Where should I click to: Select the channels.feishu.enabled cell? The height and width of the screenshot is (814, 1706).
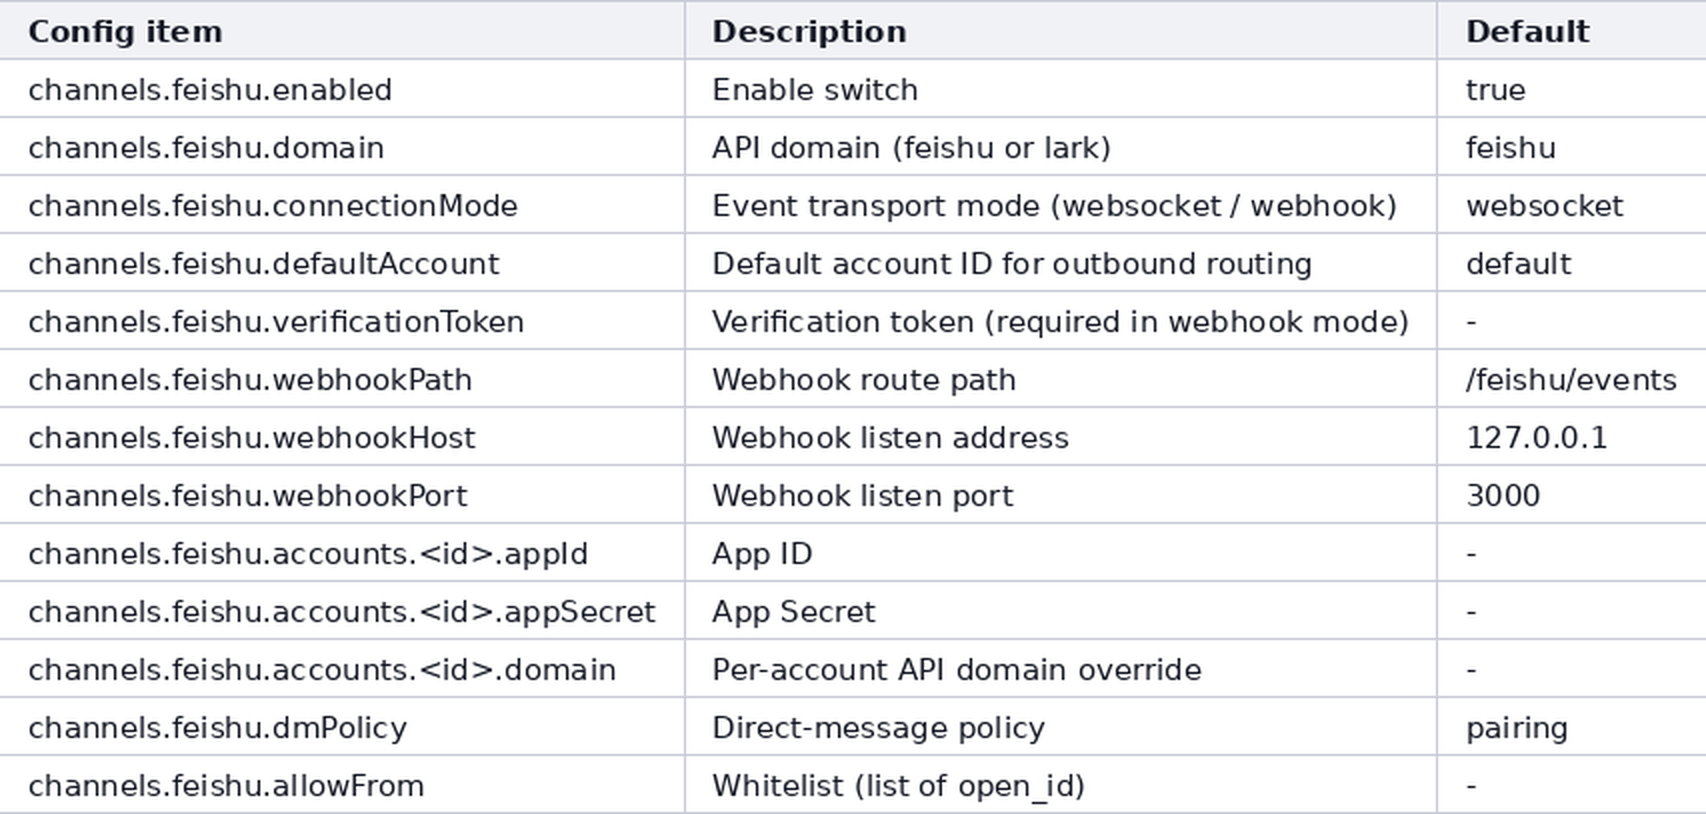pos(342,89)
